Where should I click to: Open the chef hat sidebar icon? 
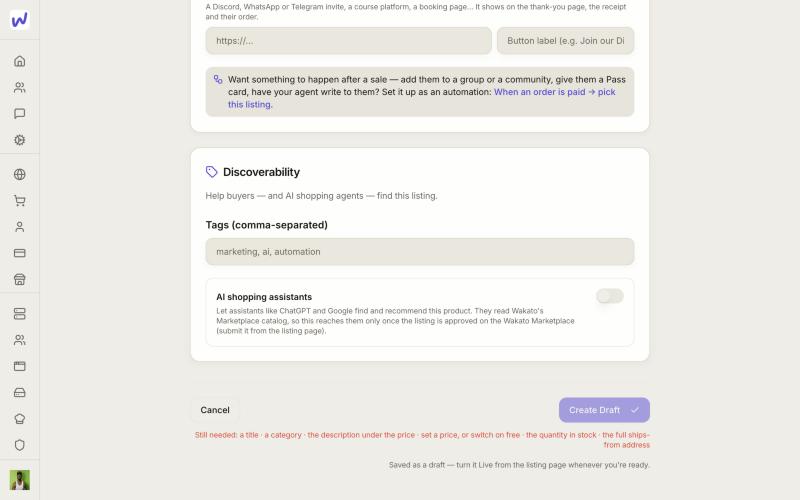19,419
